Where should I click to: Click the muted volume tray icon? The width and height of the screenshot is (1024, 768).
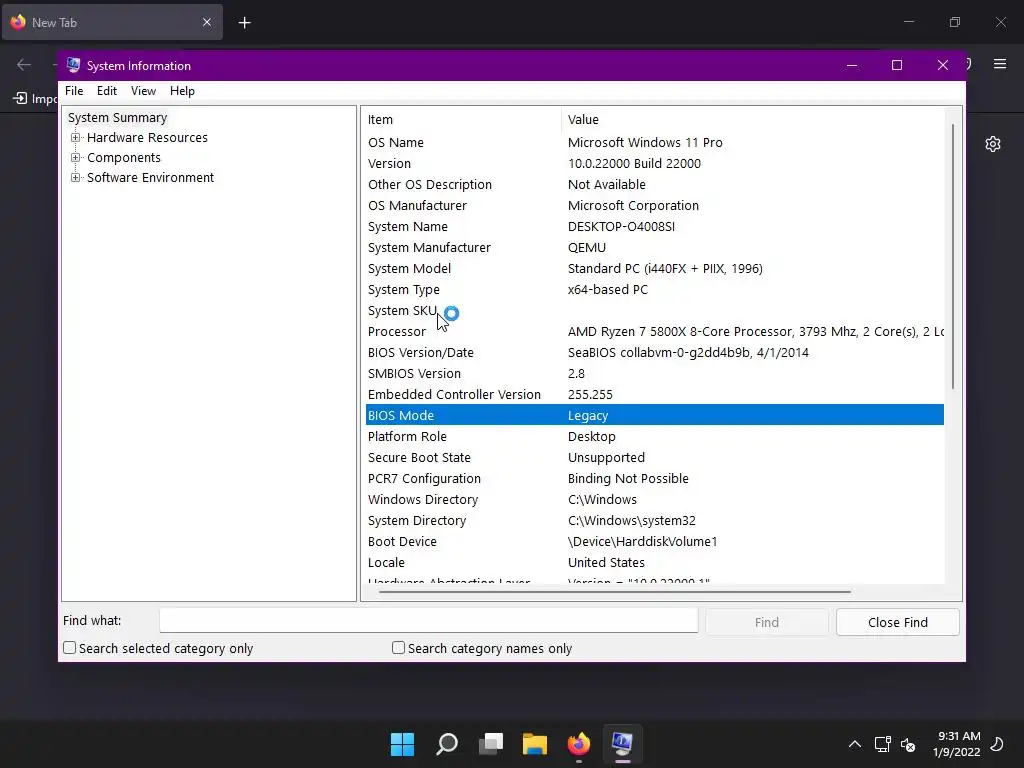(908, 744)
